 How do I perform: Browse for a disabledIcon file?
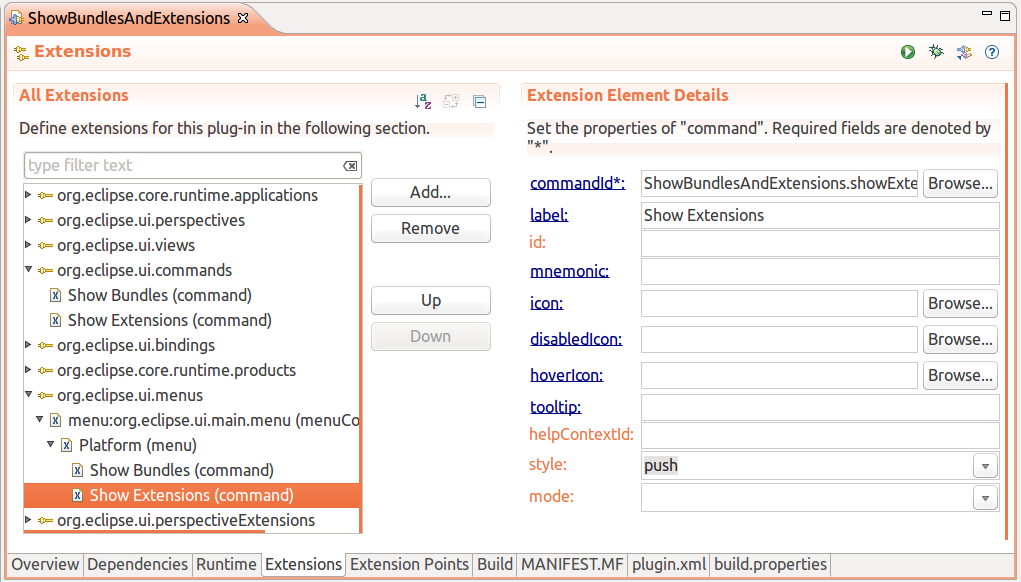coord(960,339)
